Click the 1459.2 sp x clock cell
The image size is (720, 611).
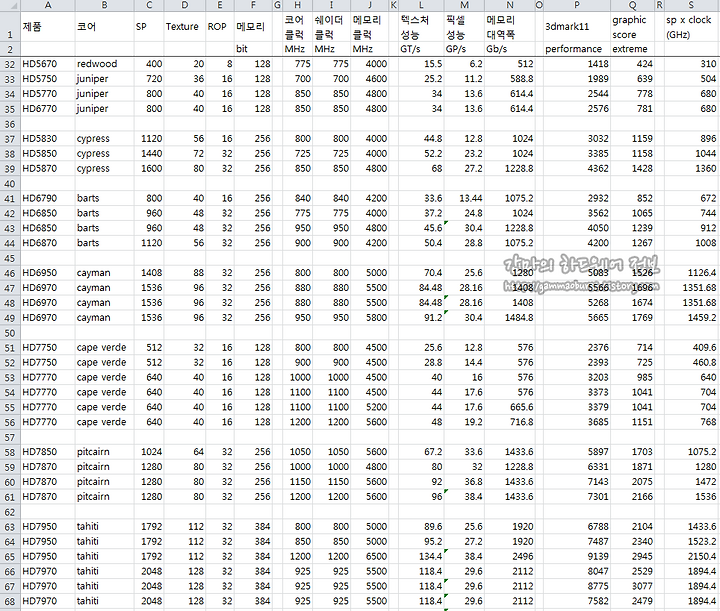click(691, 318)
